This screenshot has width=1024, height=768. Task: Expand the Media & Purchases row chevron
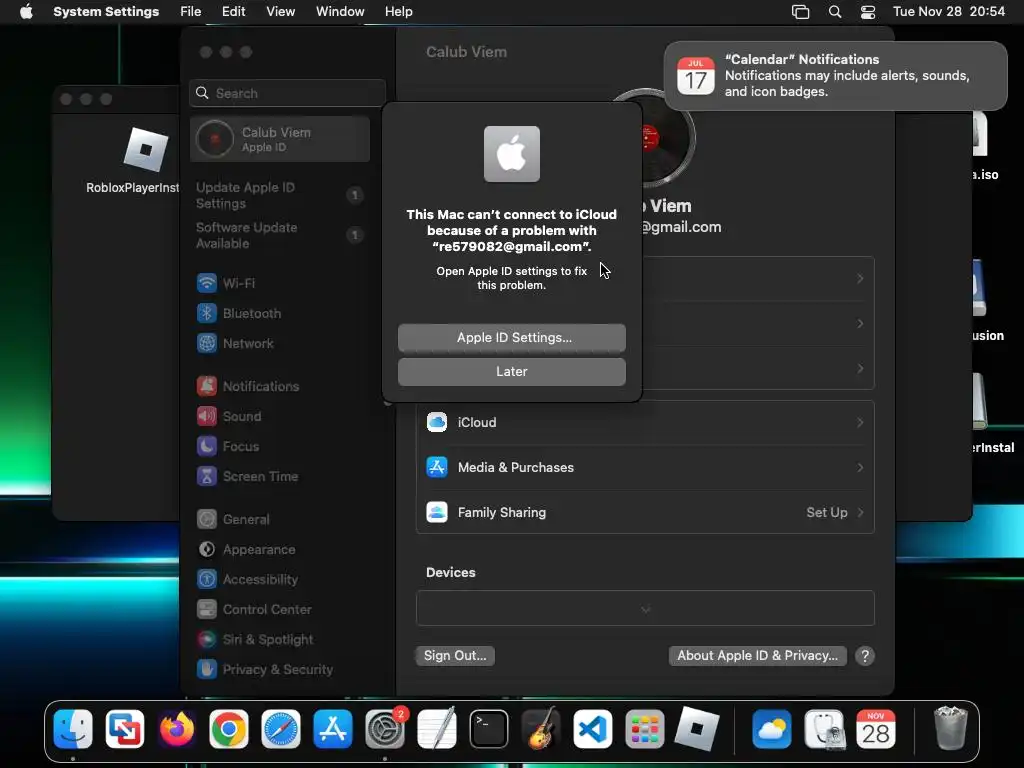click(860, 468)
